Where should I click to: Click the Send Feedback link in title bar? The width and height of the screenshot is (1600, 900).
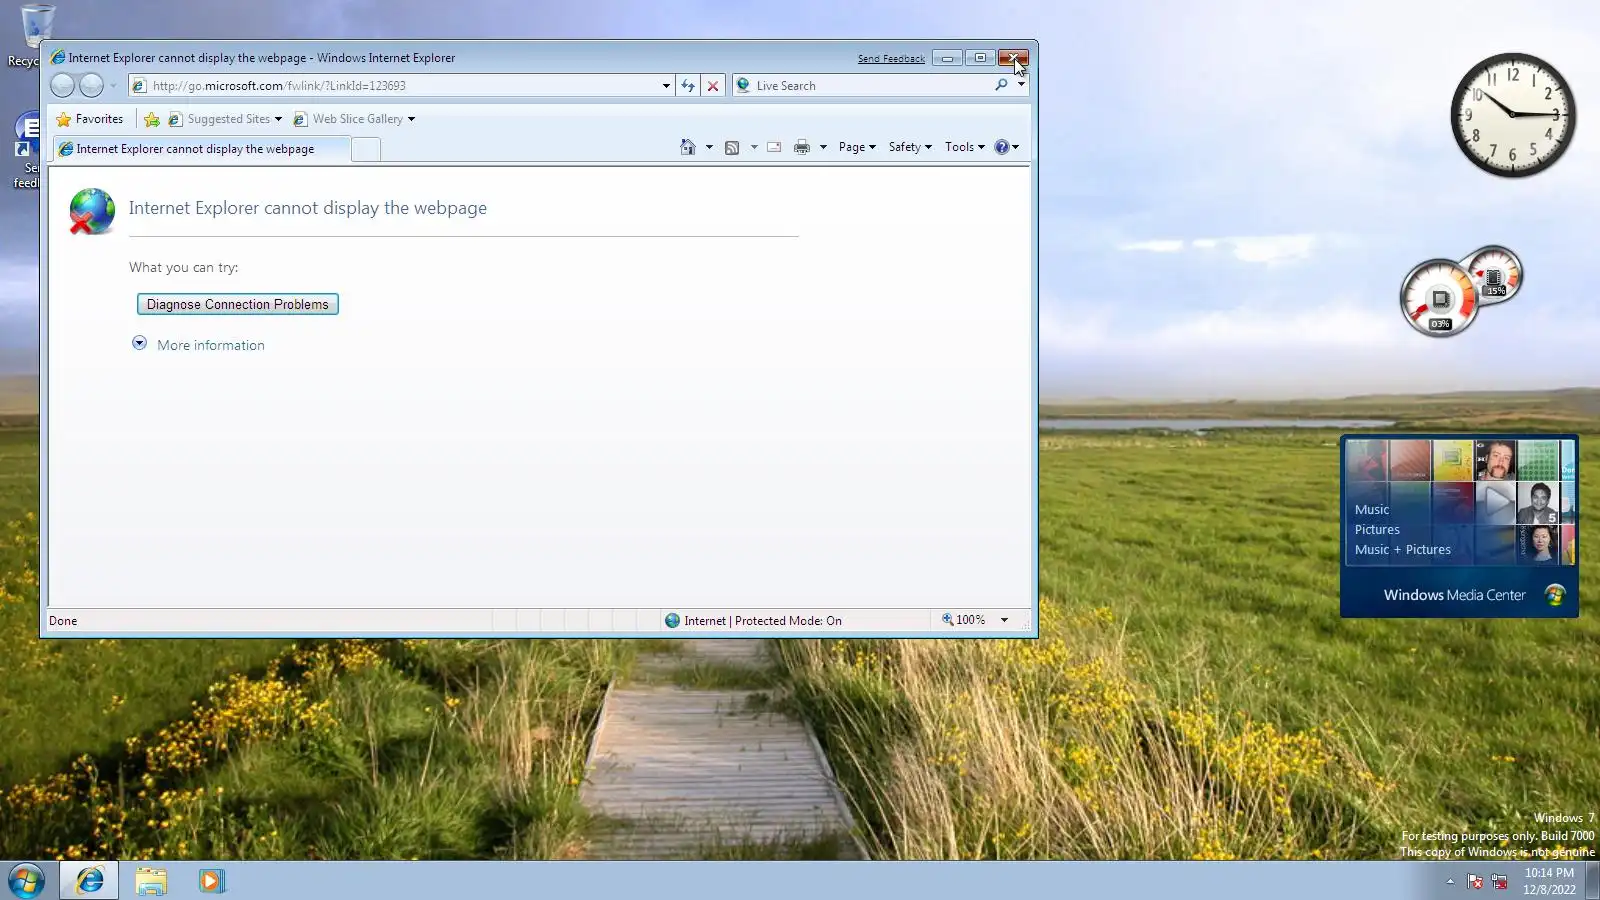pos(891,59)
